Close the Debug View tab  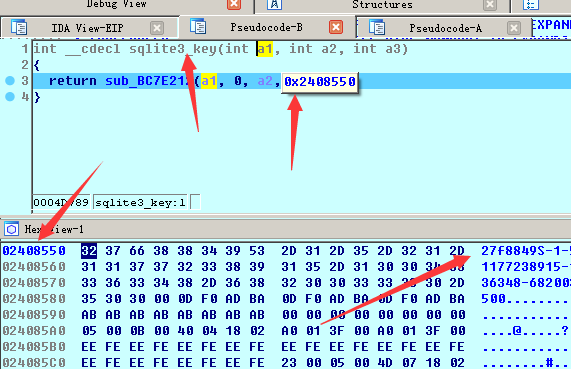tap(234, 4)
